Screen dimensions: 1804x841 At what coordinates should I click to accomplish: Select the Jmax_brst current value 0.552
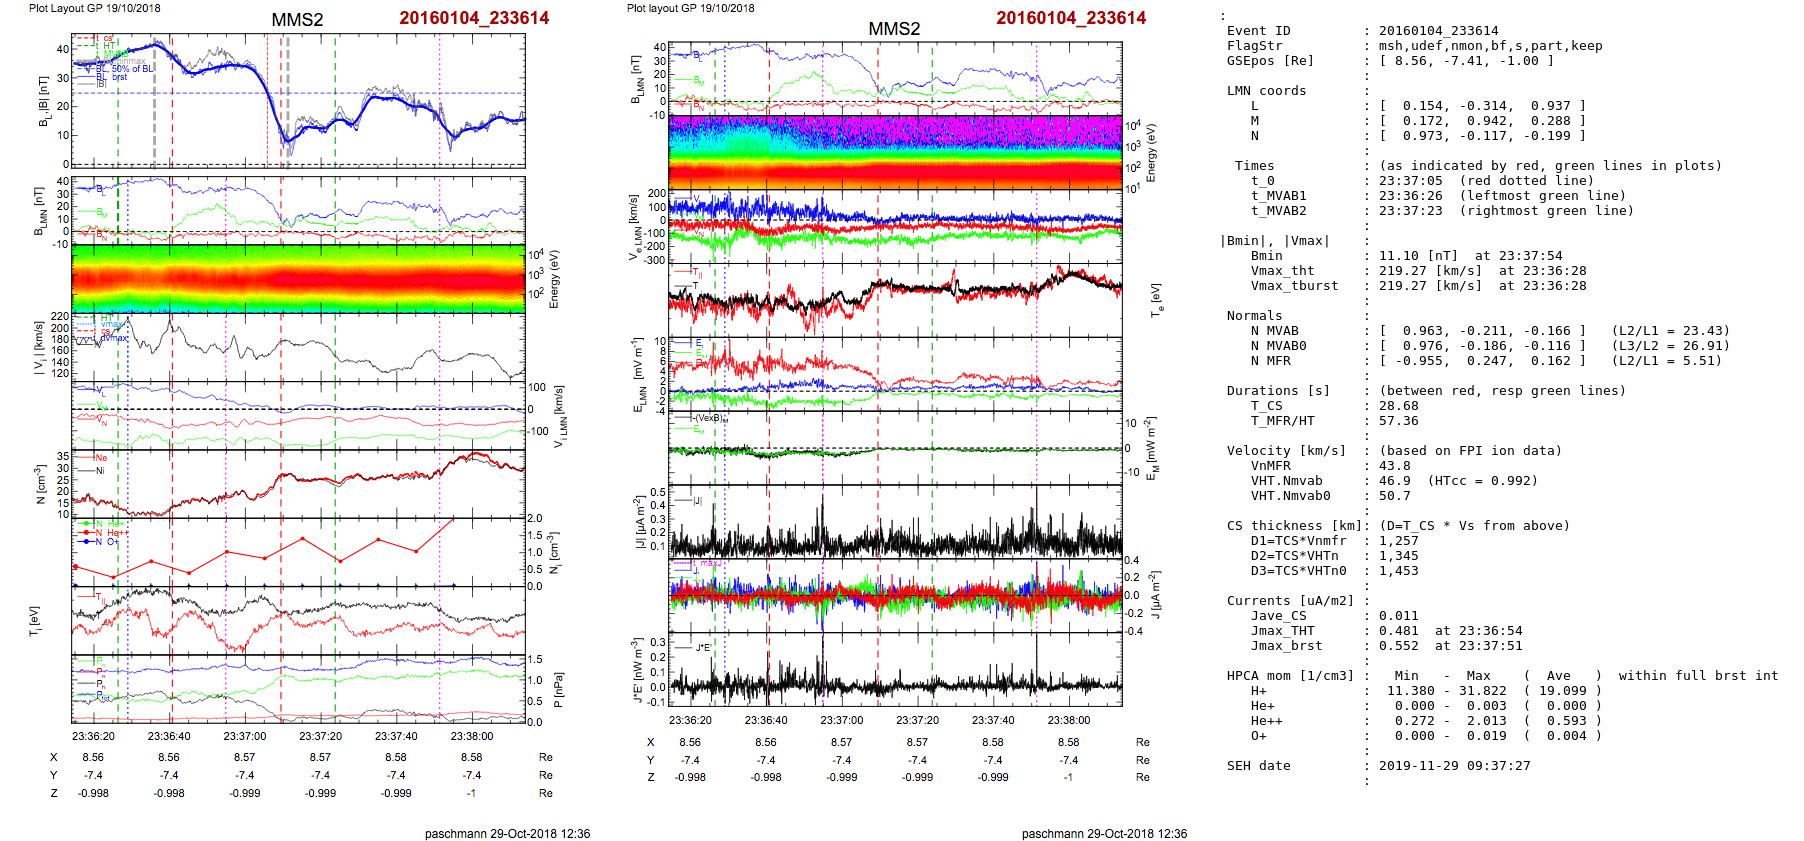(1398, 646)
